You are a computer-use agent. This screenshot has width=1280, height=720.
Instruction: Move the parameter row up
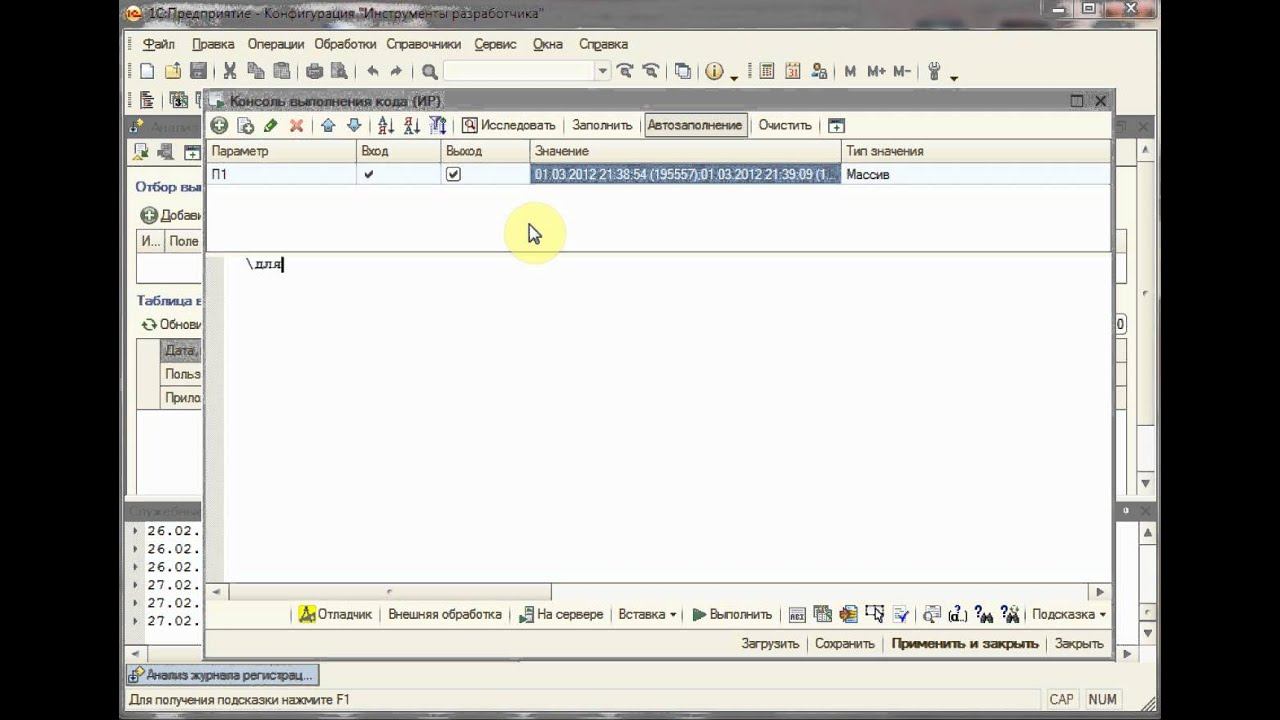(328, 125)
